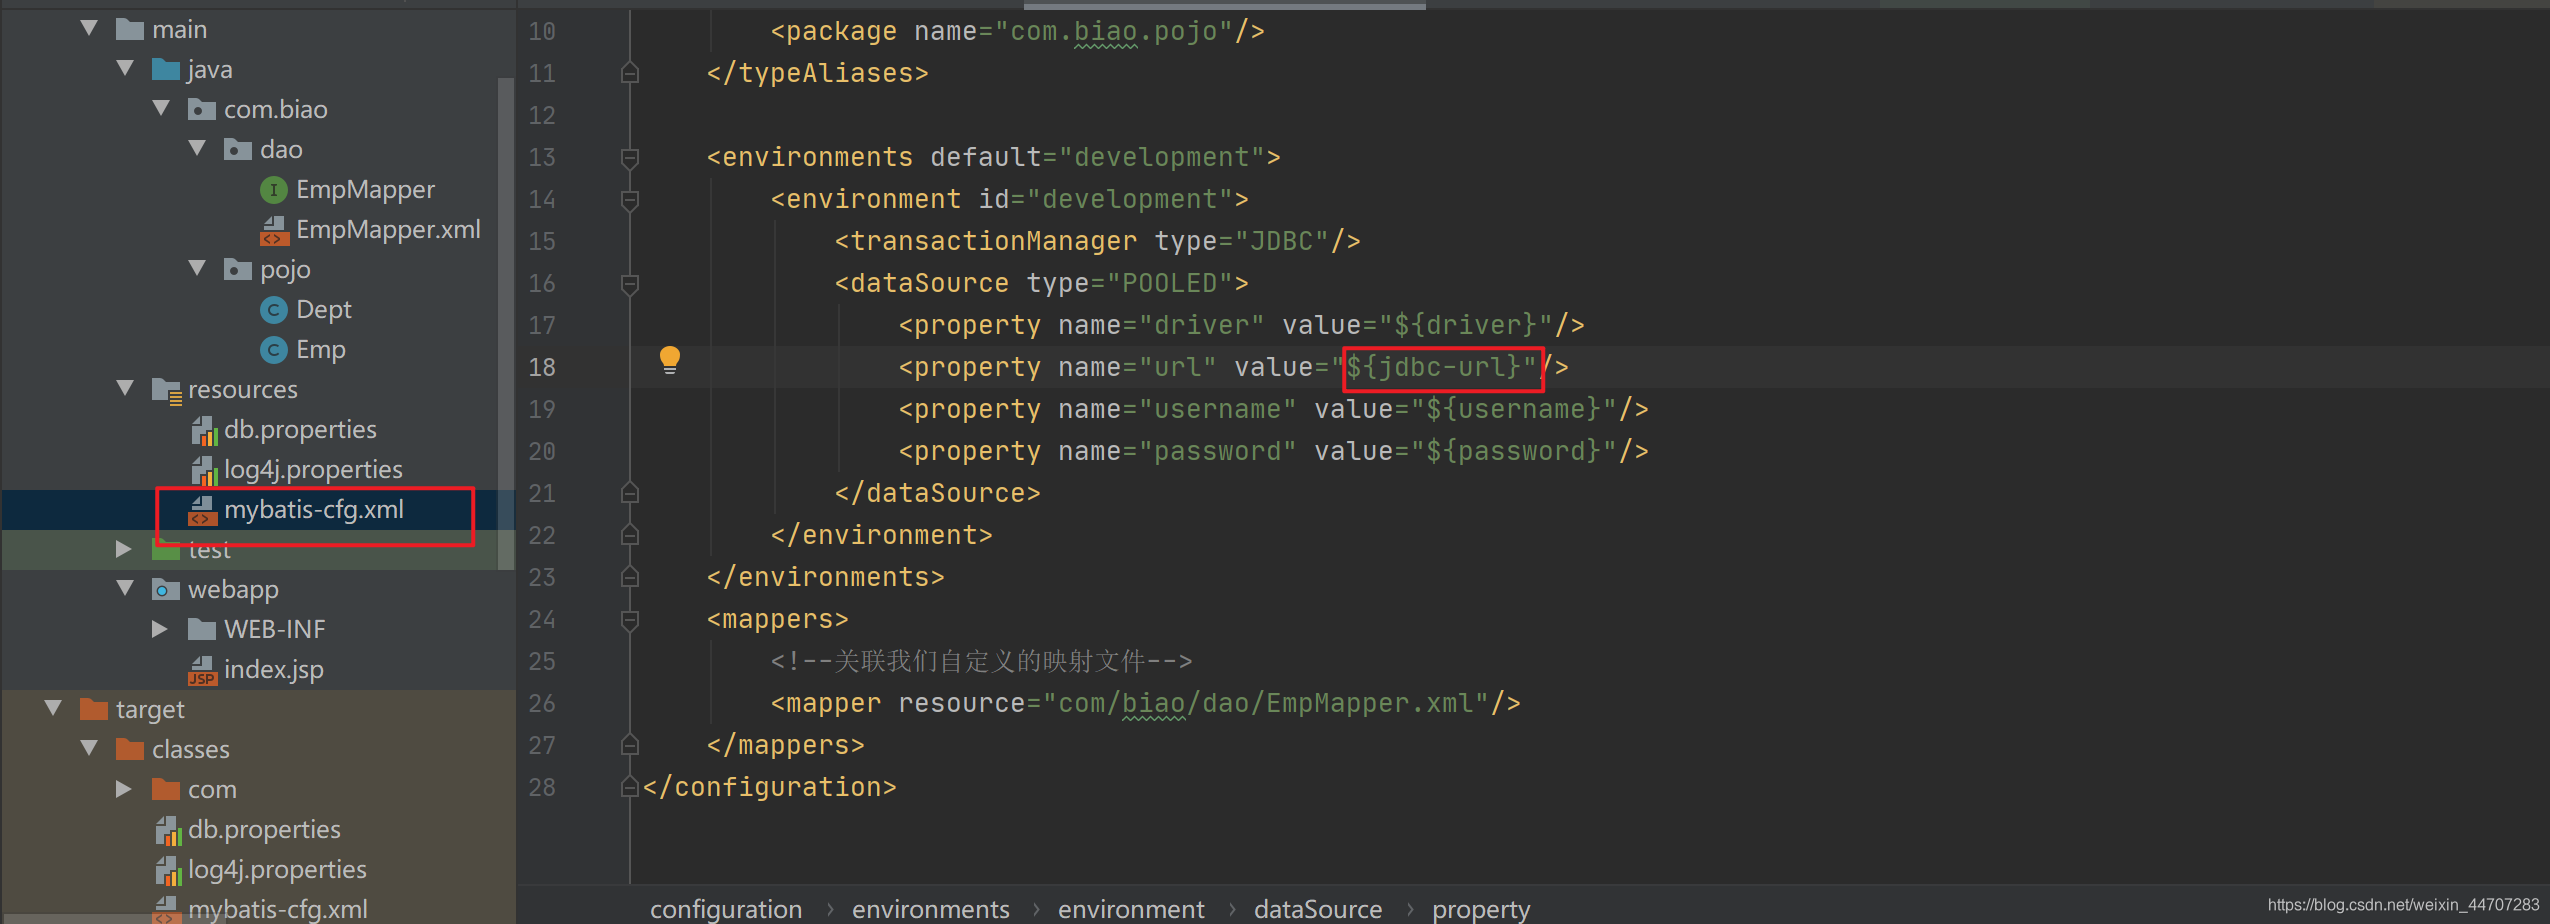The image size is (2550, 924).
Task: Click the Dept class icon
Action: point(274,310)
